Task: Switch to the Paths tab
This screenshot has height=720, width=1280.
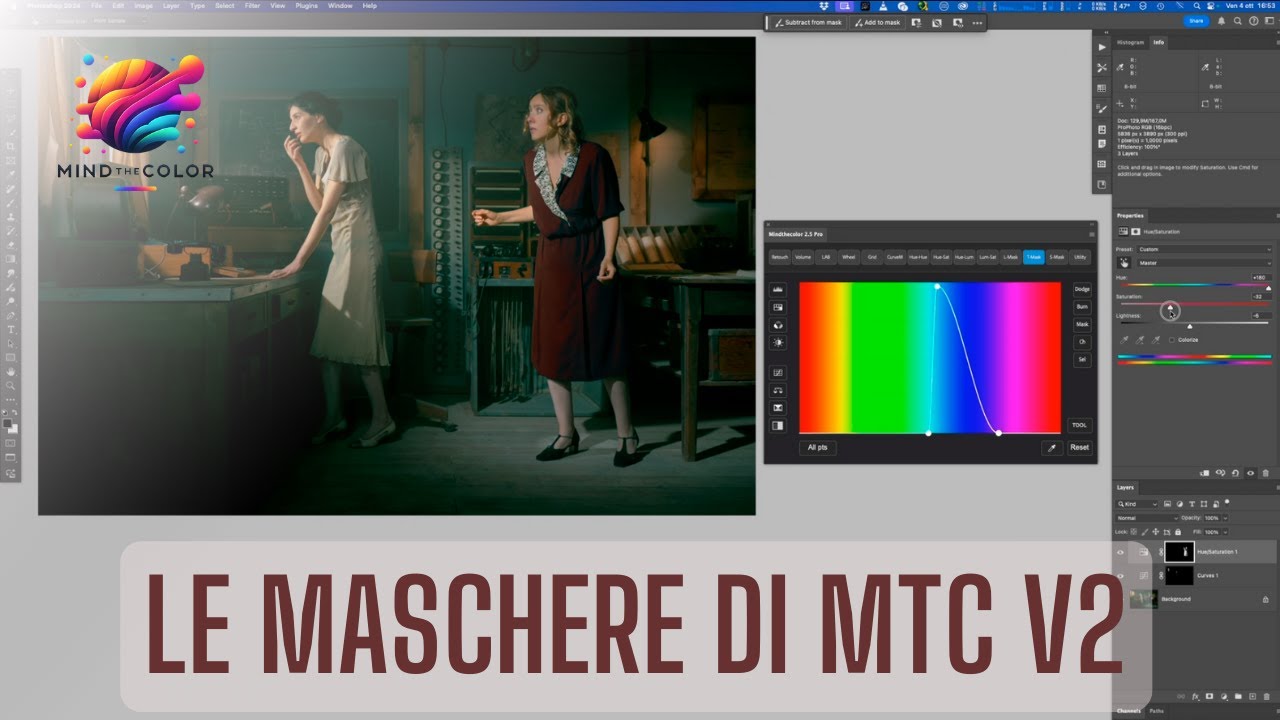Action: (1155, 711)
